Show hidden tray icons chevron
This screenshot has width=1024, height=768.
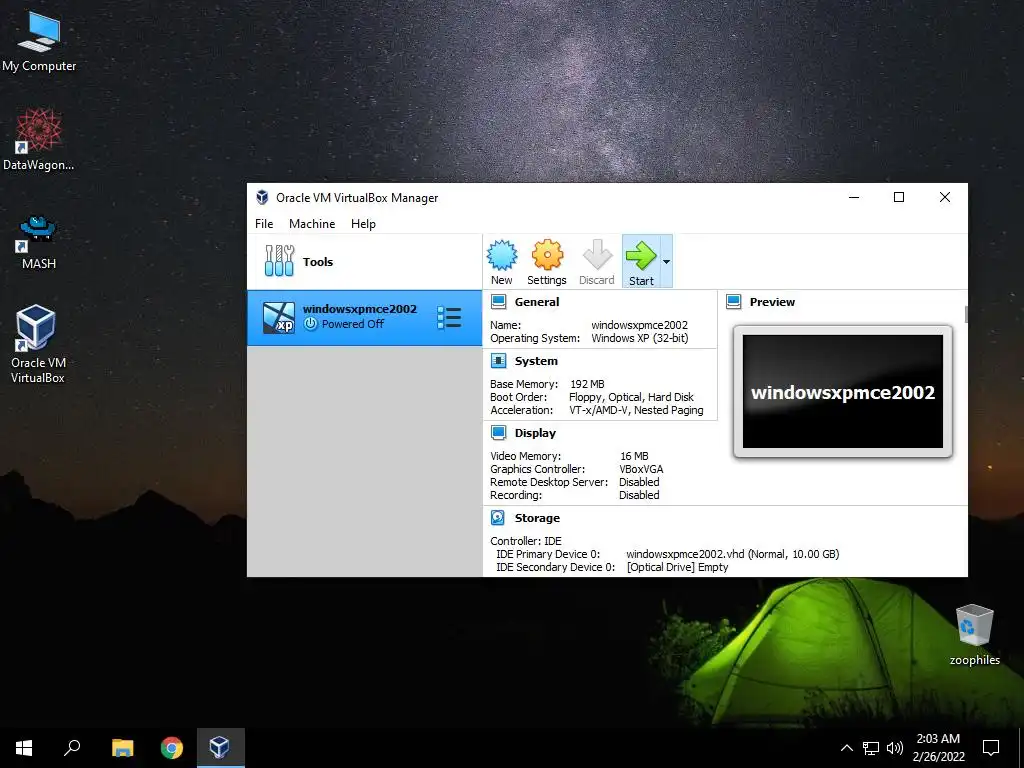(846, 748)
